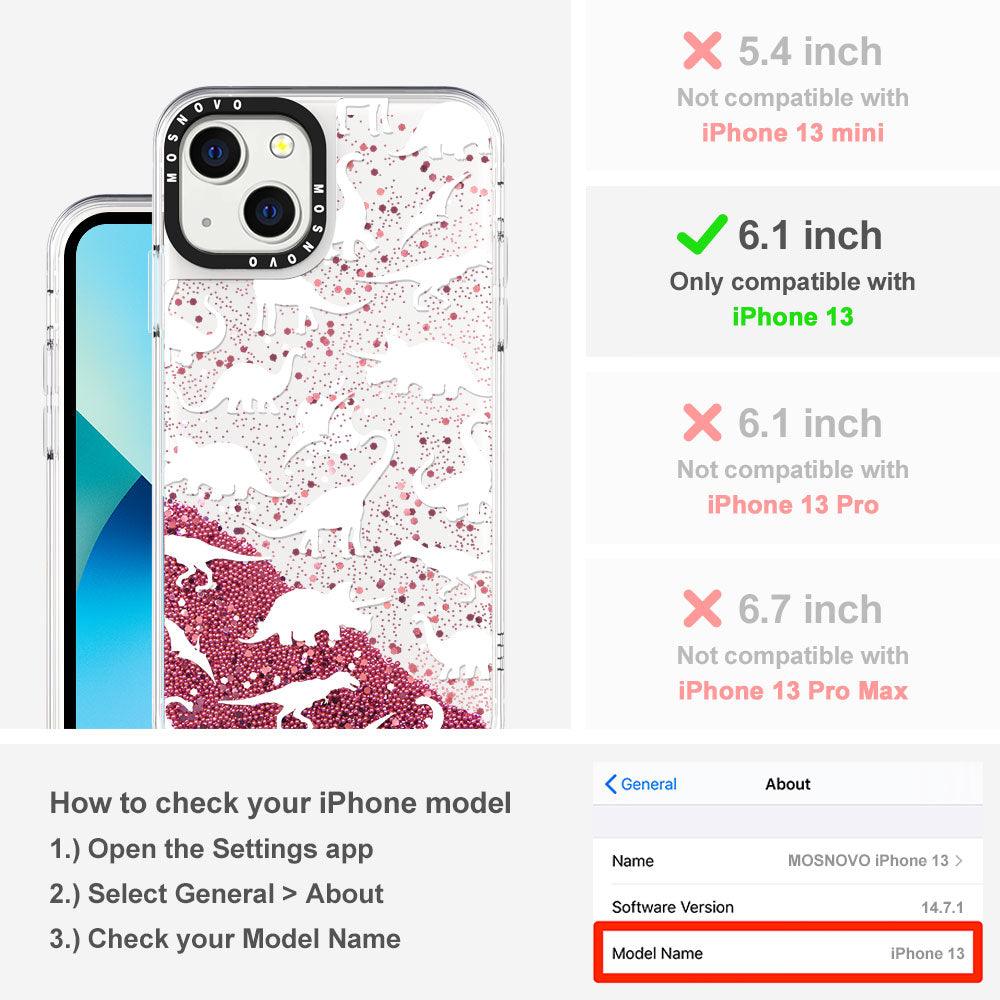Click the red X beside 5.4 inch

point(702,50)
